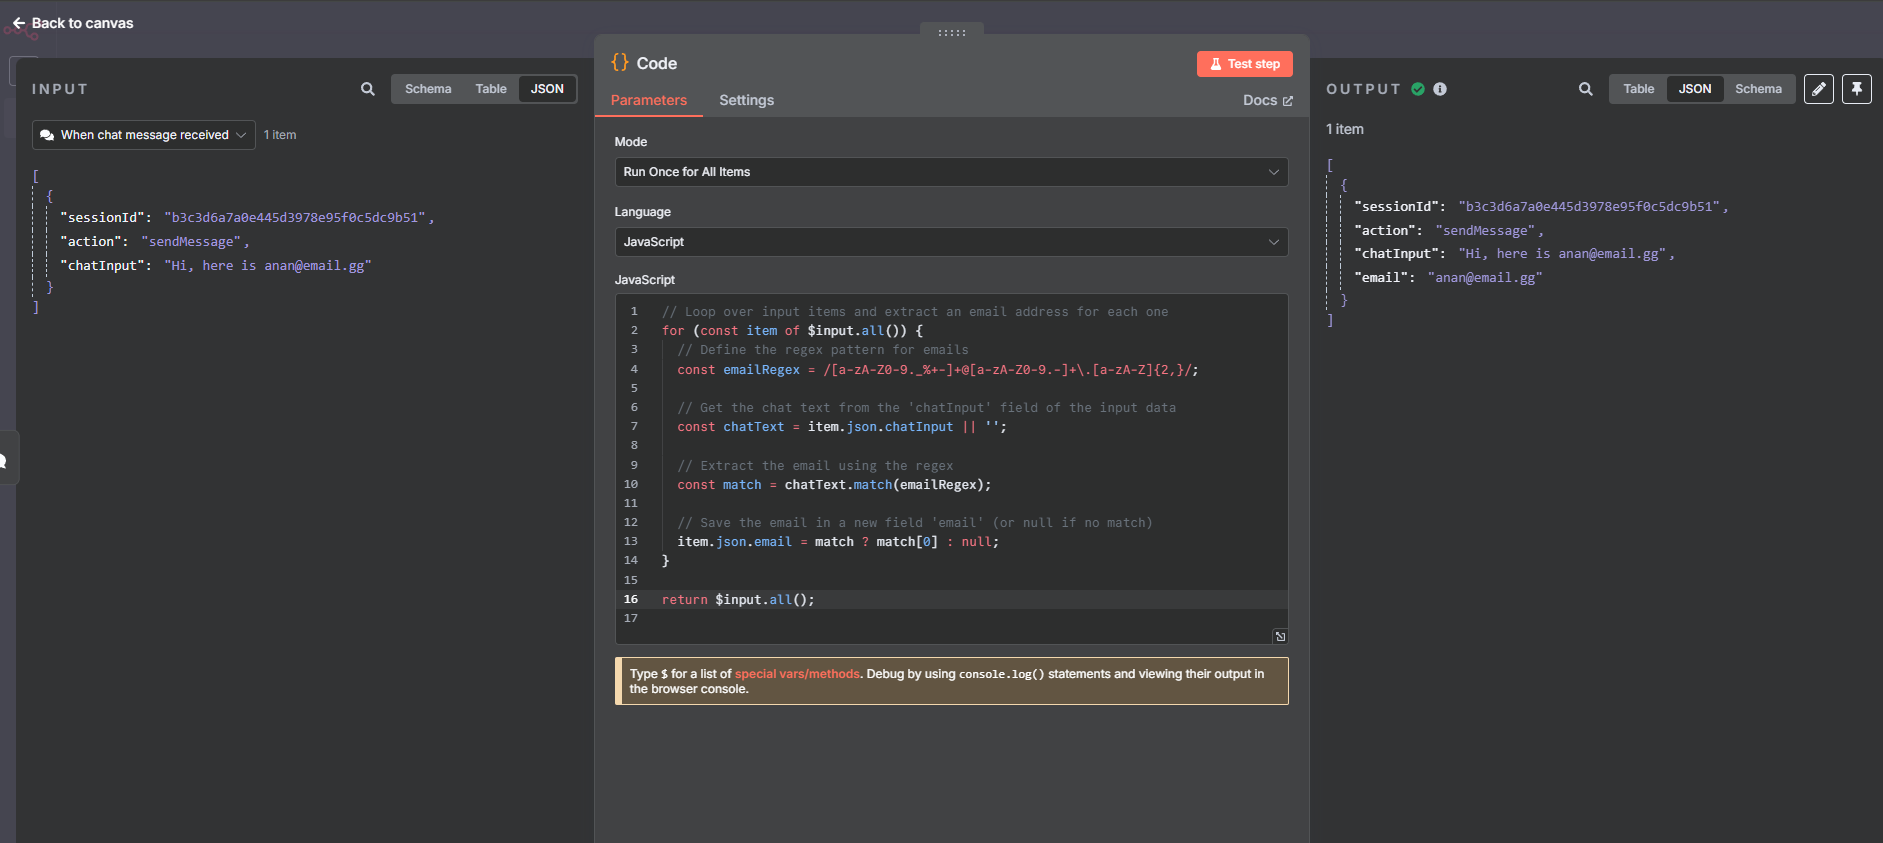Pin the output data
Screen dimensions: 1883x843
(1857, 89)
